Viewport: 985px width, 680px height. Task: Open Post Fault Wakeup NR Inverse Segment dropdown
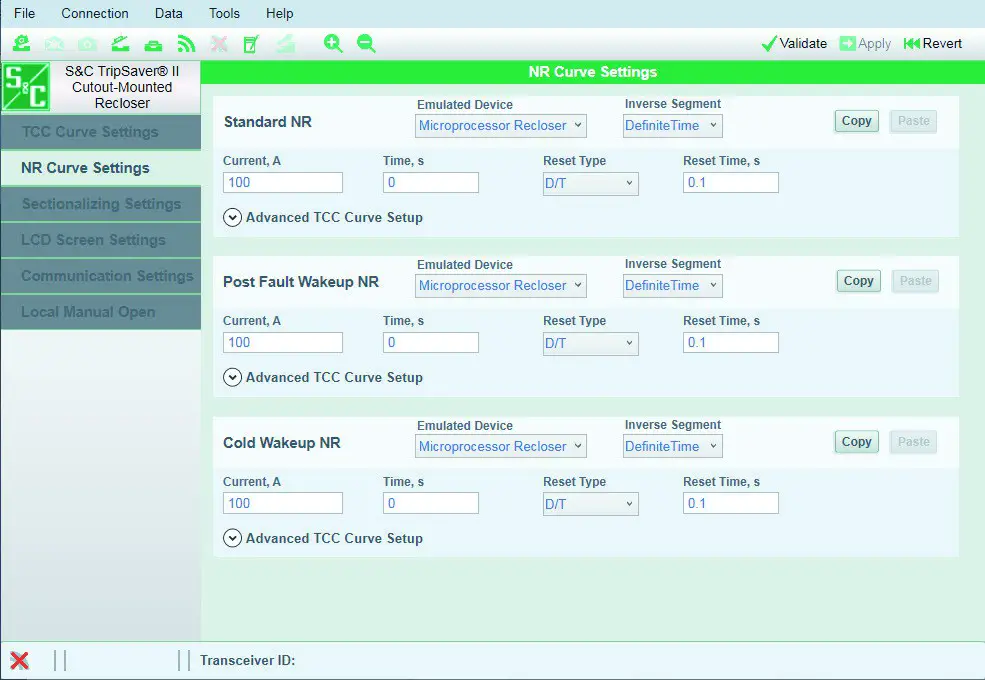672,285
